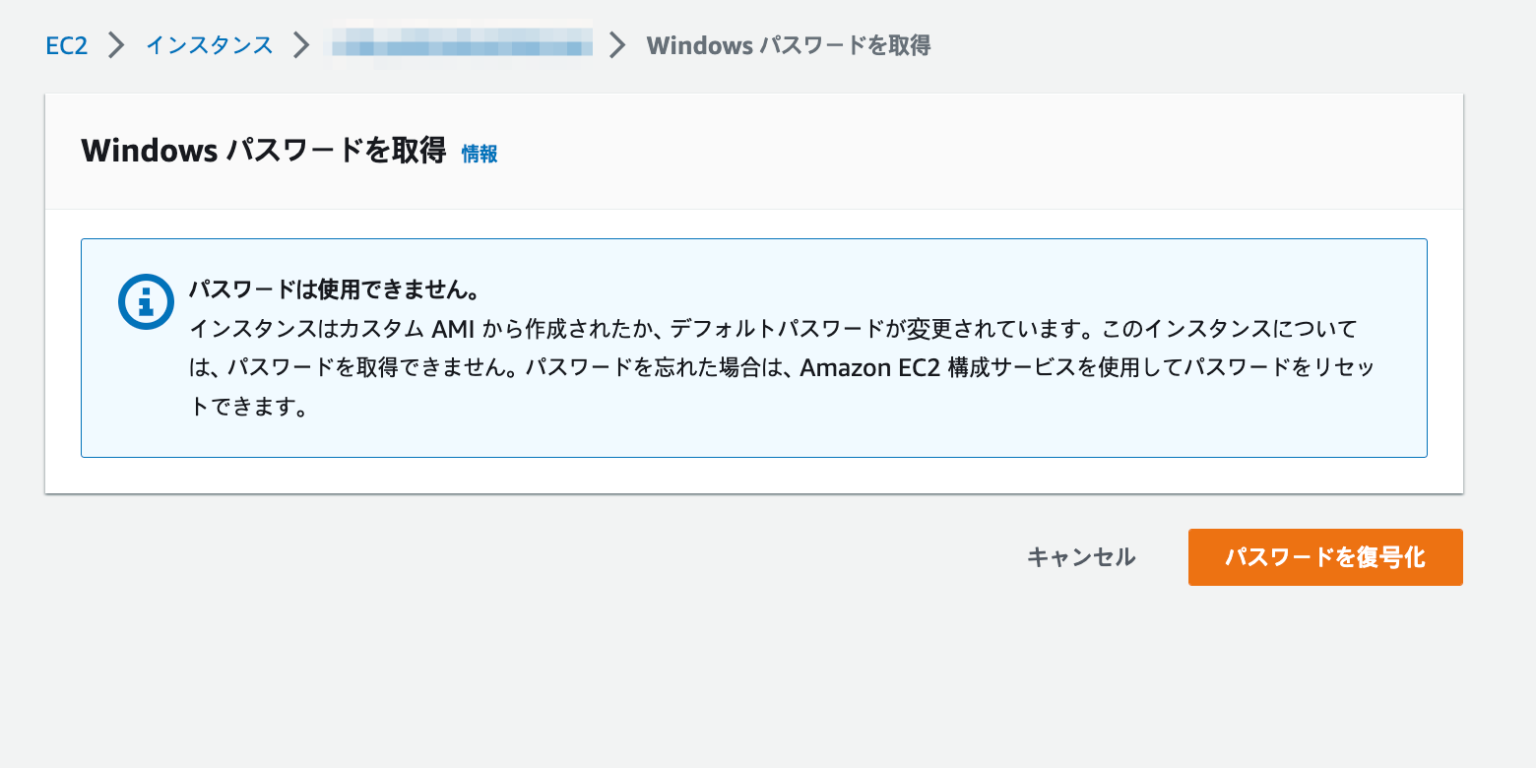This screenshot has width=1536, height=768.
Task: Click the パスワードは使用できません alert title
Action: click(x=330, y=289)
